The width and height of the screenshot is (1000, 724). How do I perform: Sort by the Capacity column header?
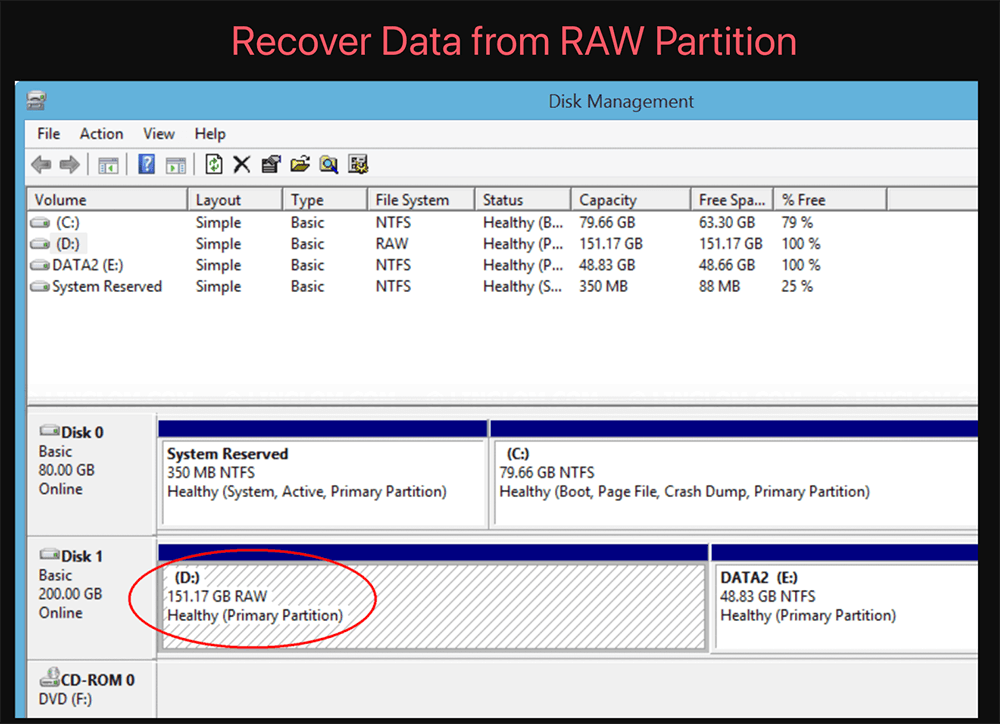[630, 200]
